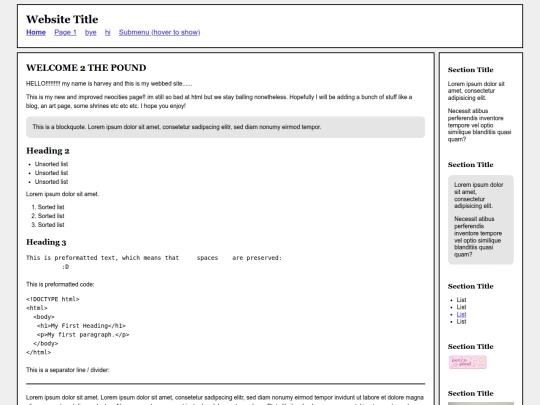Click the Website Title heading
Image resolution: width=540 pixels, height=405 pixels.
62,19
